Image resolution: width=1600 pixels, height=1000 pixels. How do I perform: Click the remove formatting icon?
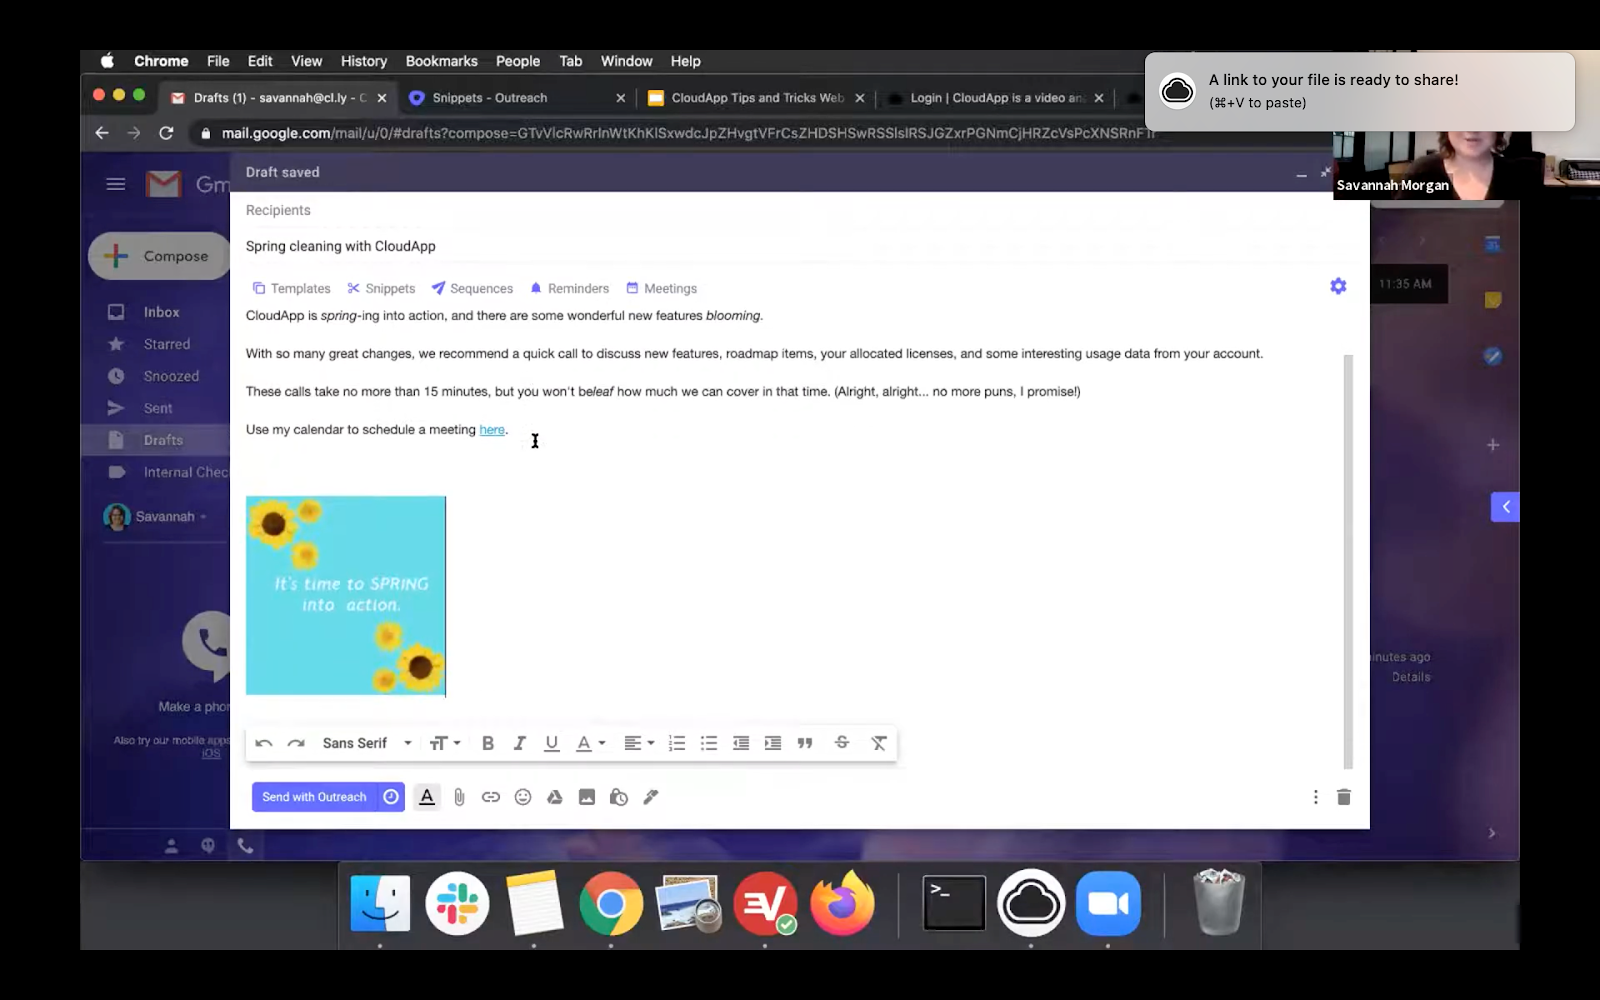(879, 743)
